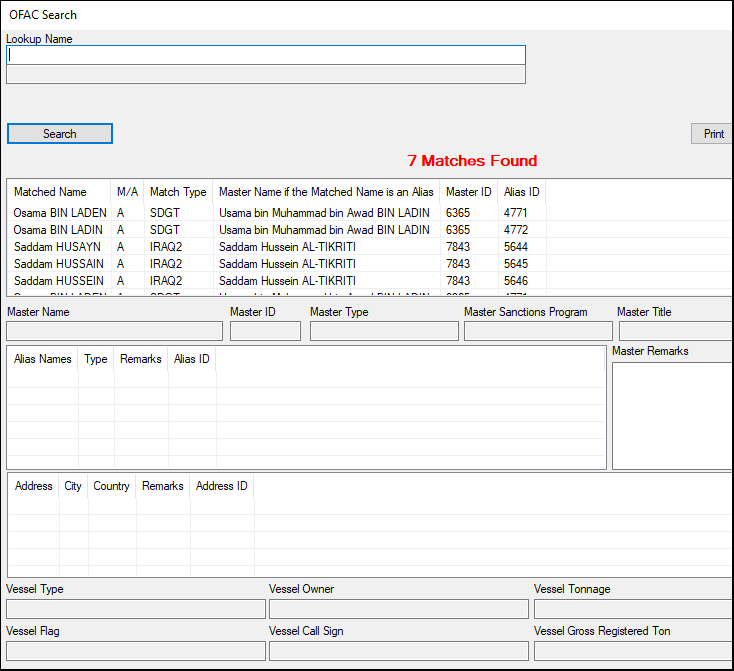Click the Address column header
This screenshot has width=734, height=671.
coord(34,486)
